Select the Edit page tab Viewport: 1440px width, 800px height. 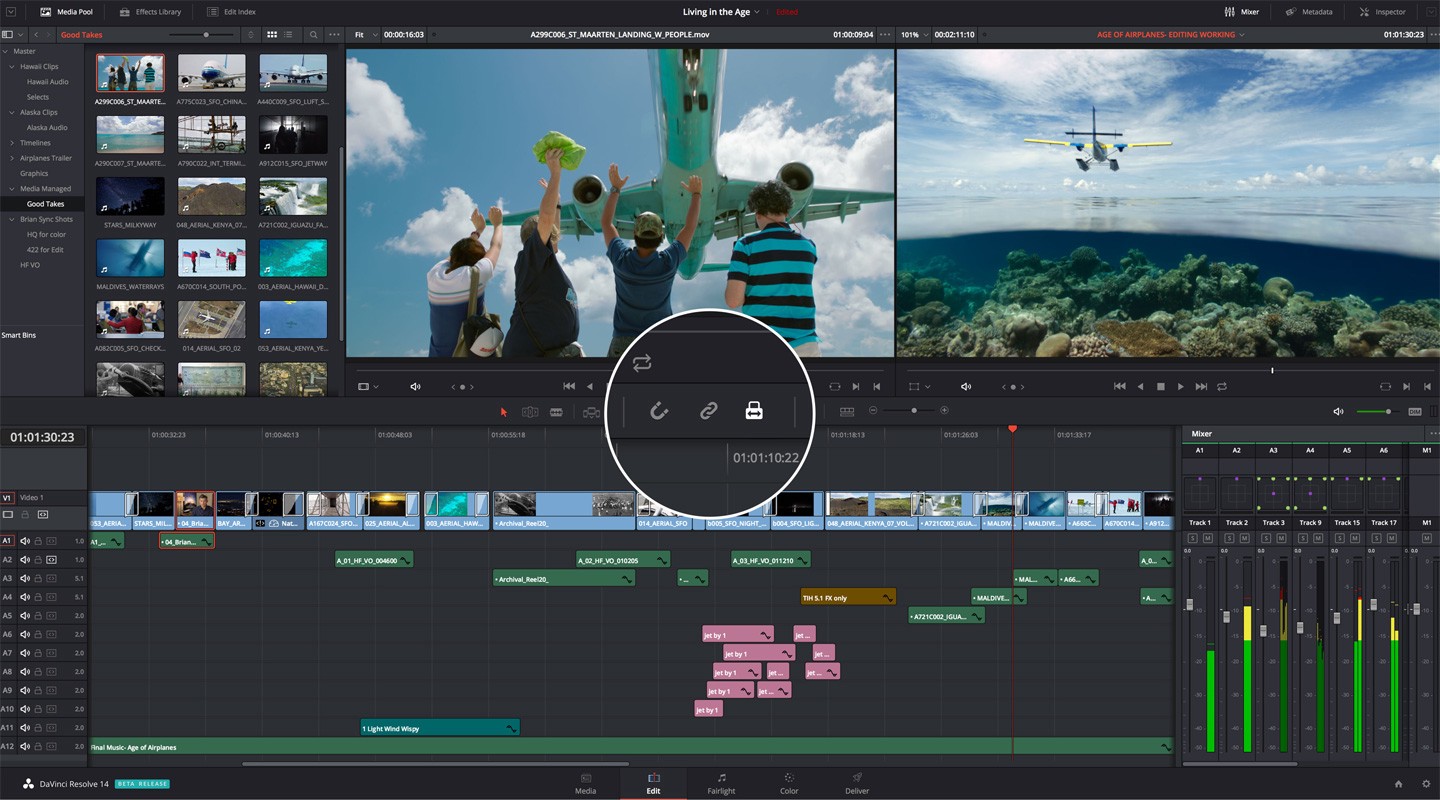coord(653,783)
